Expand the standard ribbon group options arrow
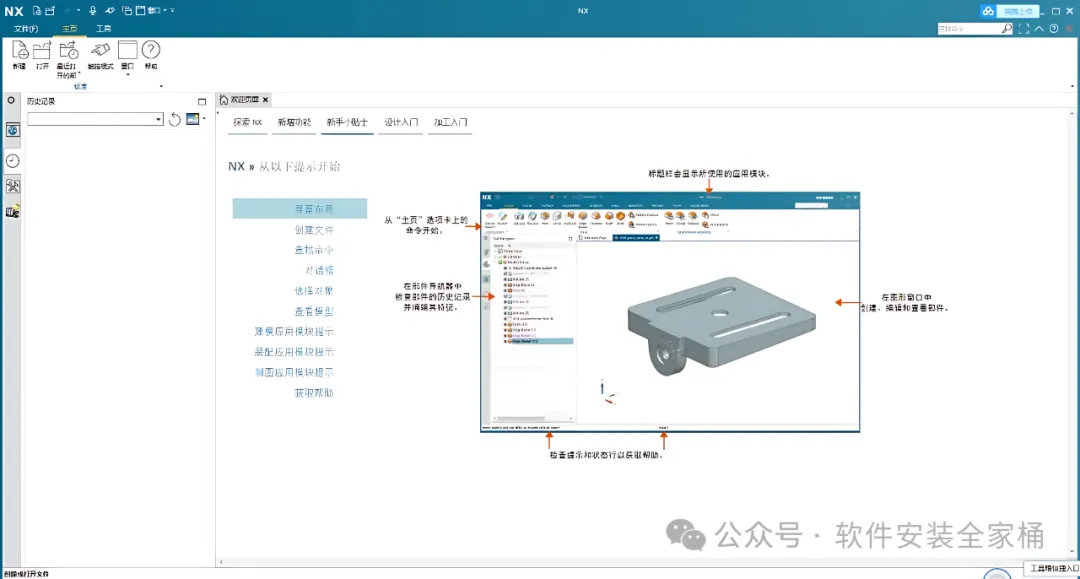 [x=161, y=86]
